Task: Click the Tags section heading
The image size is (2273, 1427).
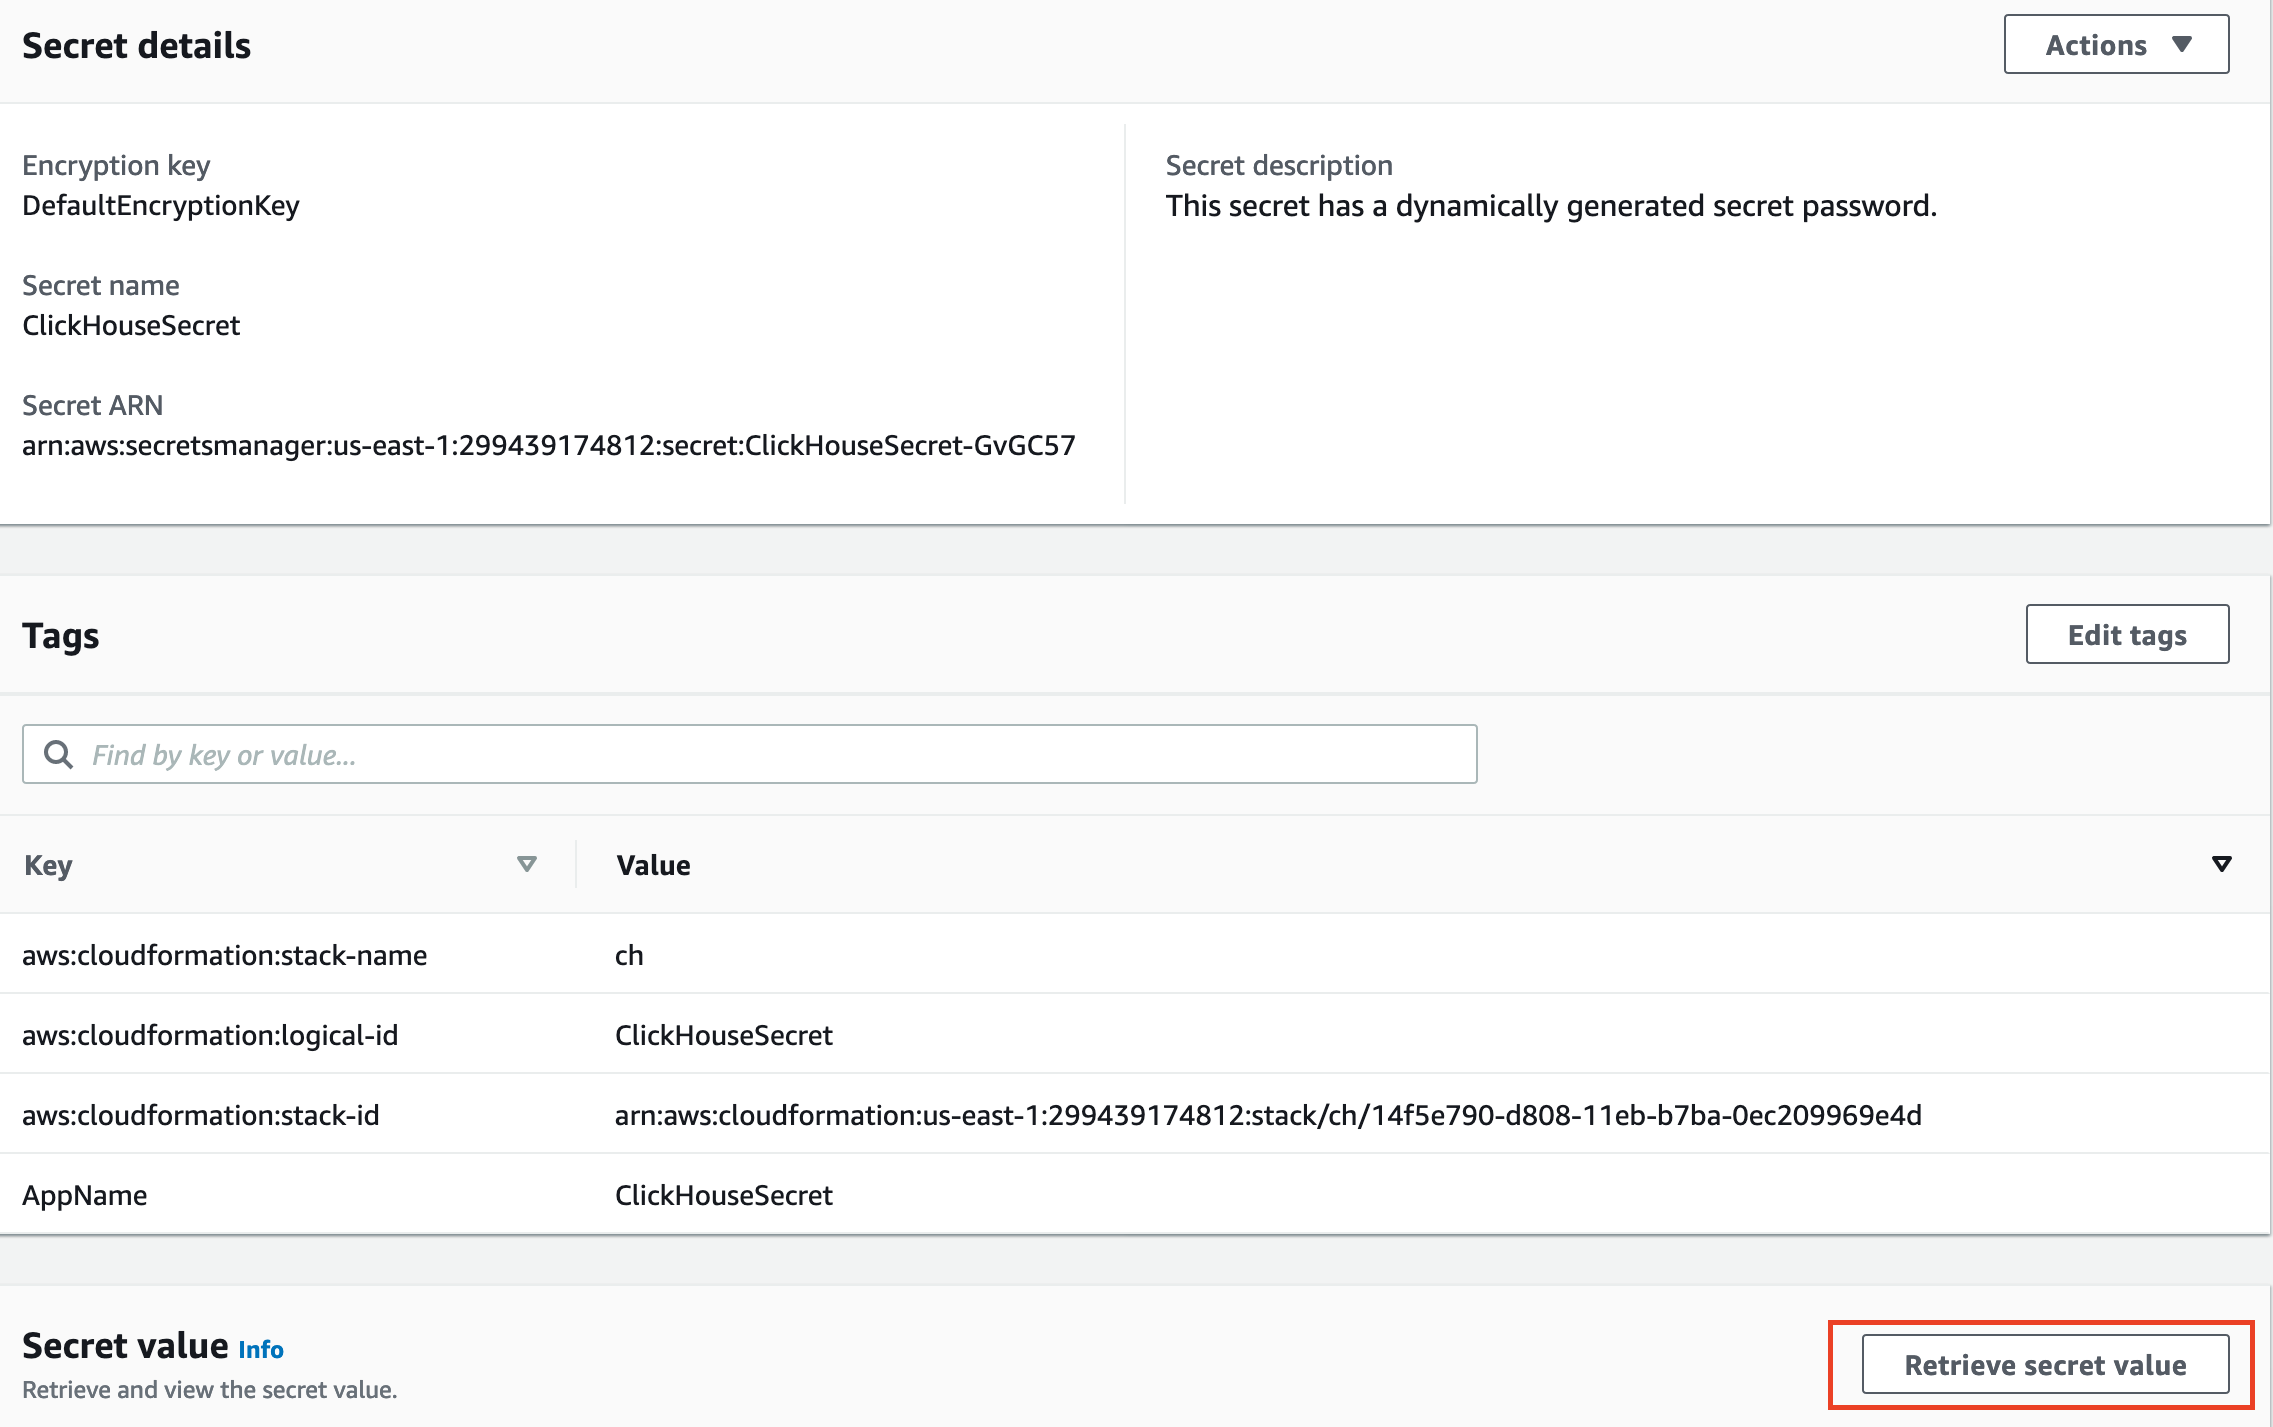Action: (61, 636)
